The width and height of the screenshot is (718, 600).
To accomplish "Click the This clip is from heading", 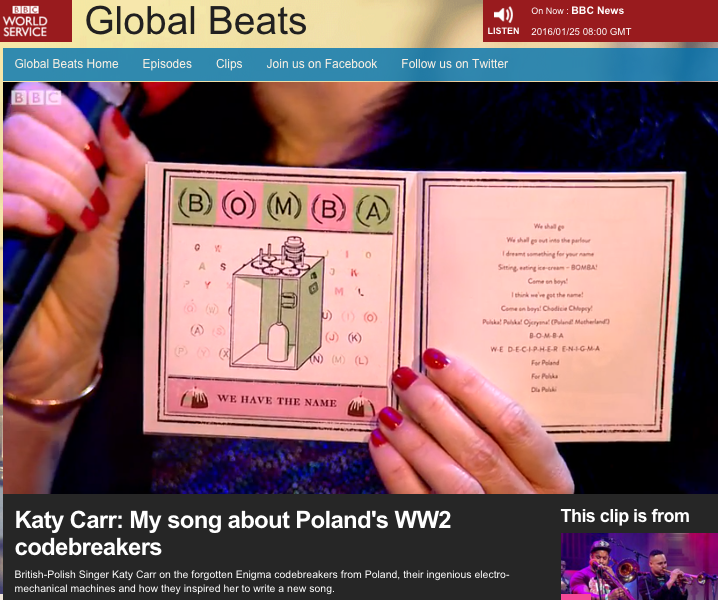I will (x=625, y=516).
